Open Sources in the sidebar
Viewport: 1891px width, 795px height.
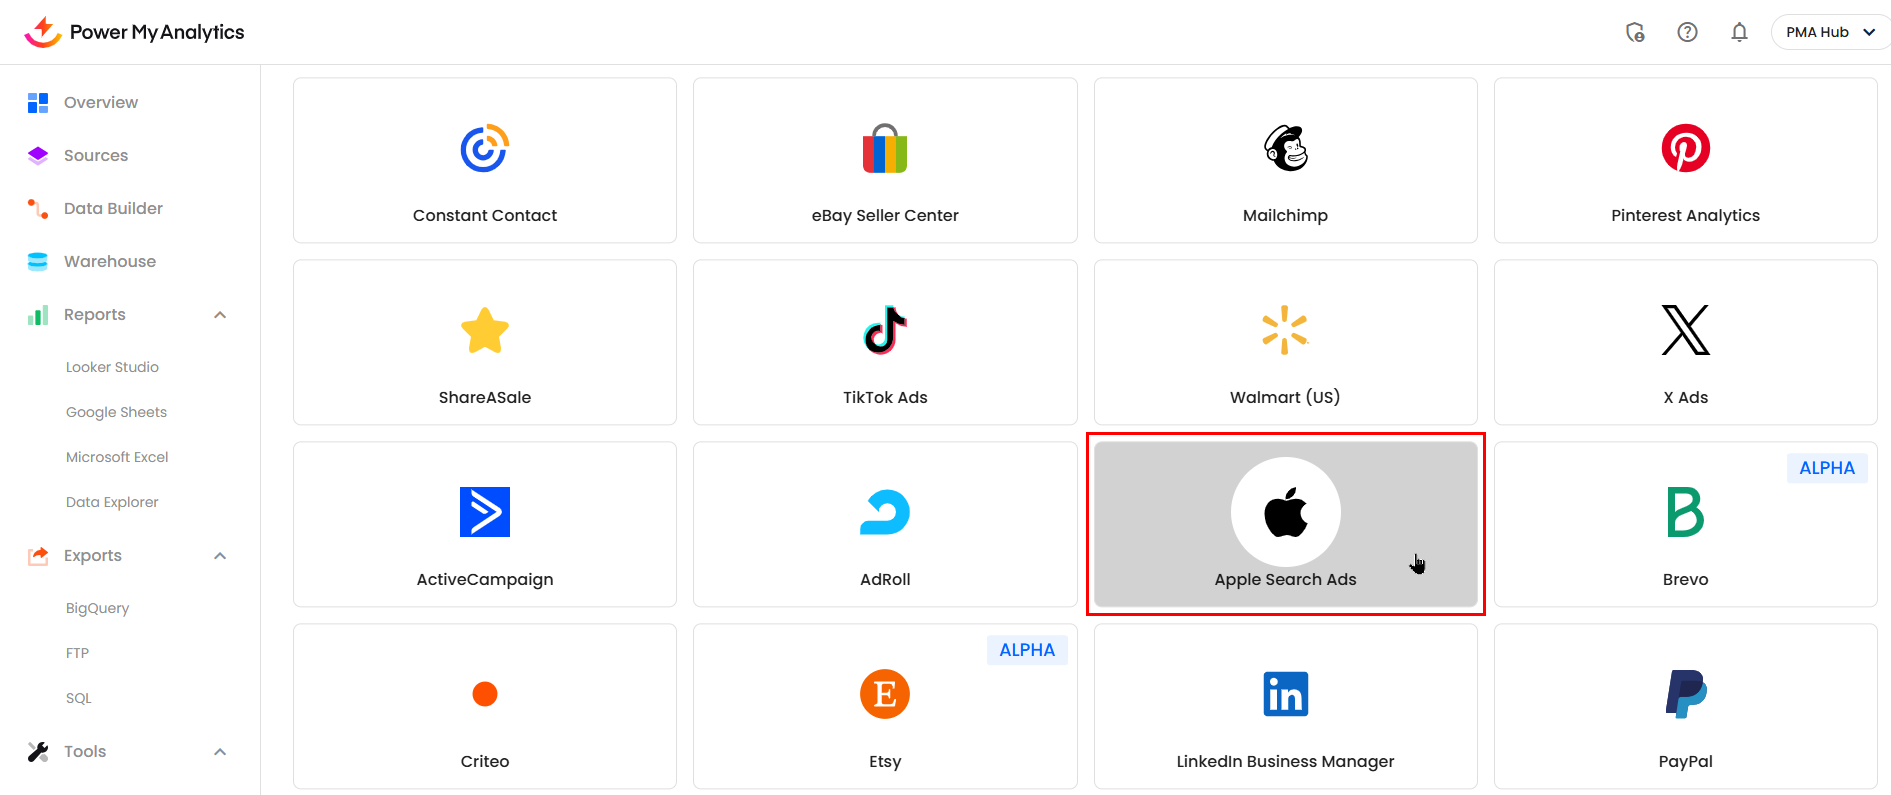(96, 155)
